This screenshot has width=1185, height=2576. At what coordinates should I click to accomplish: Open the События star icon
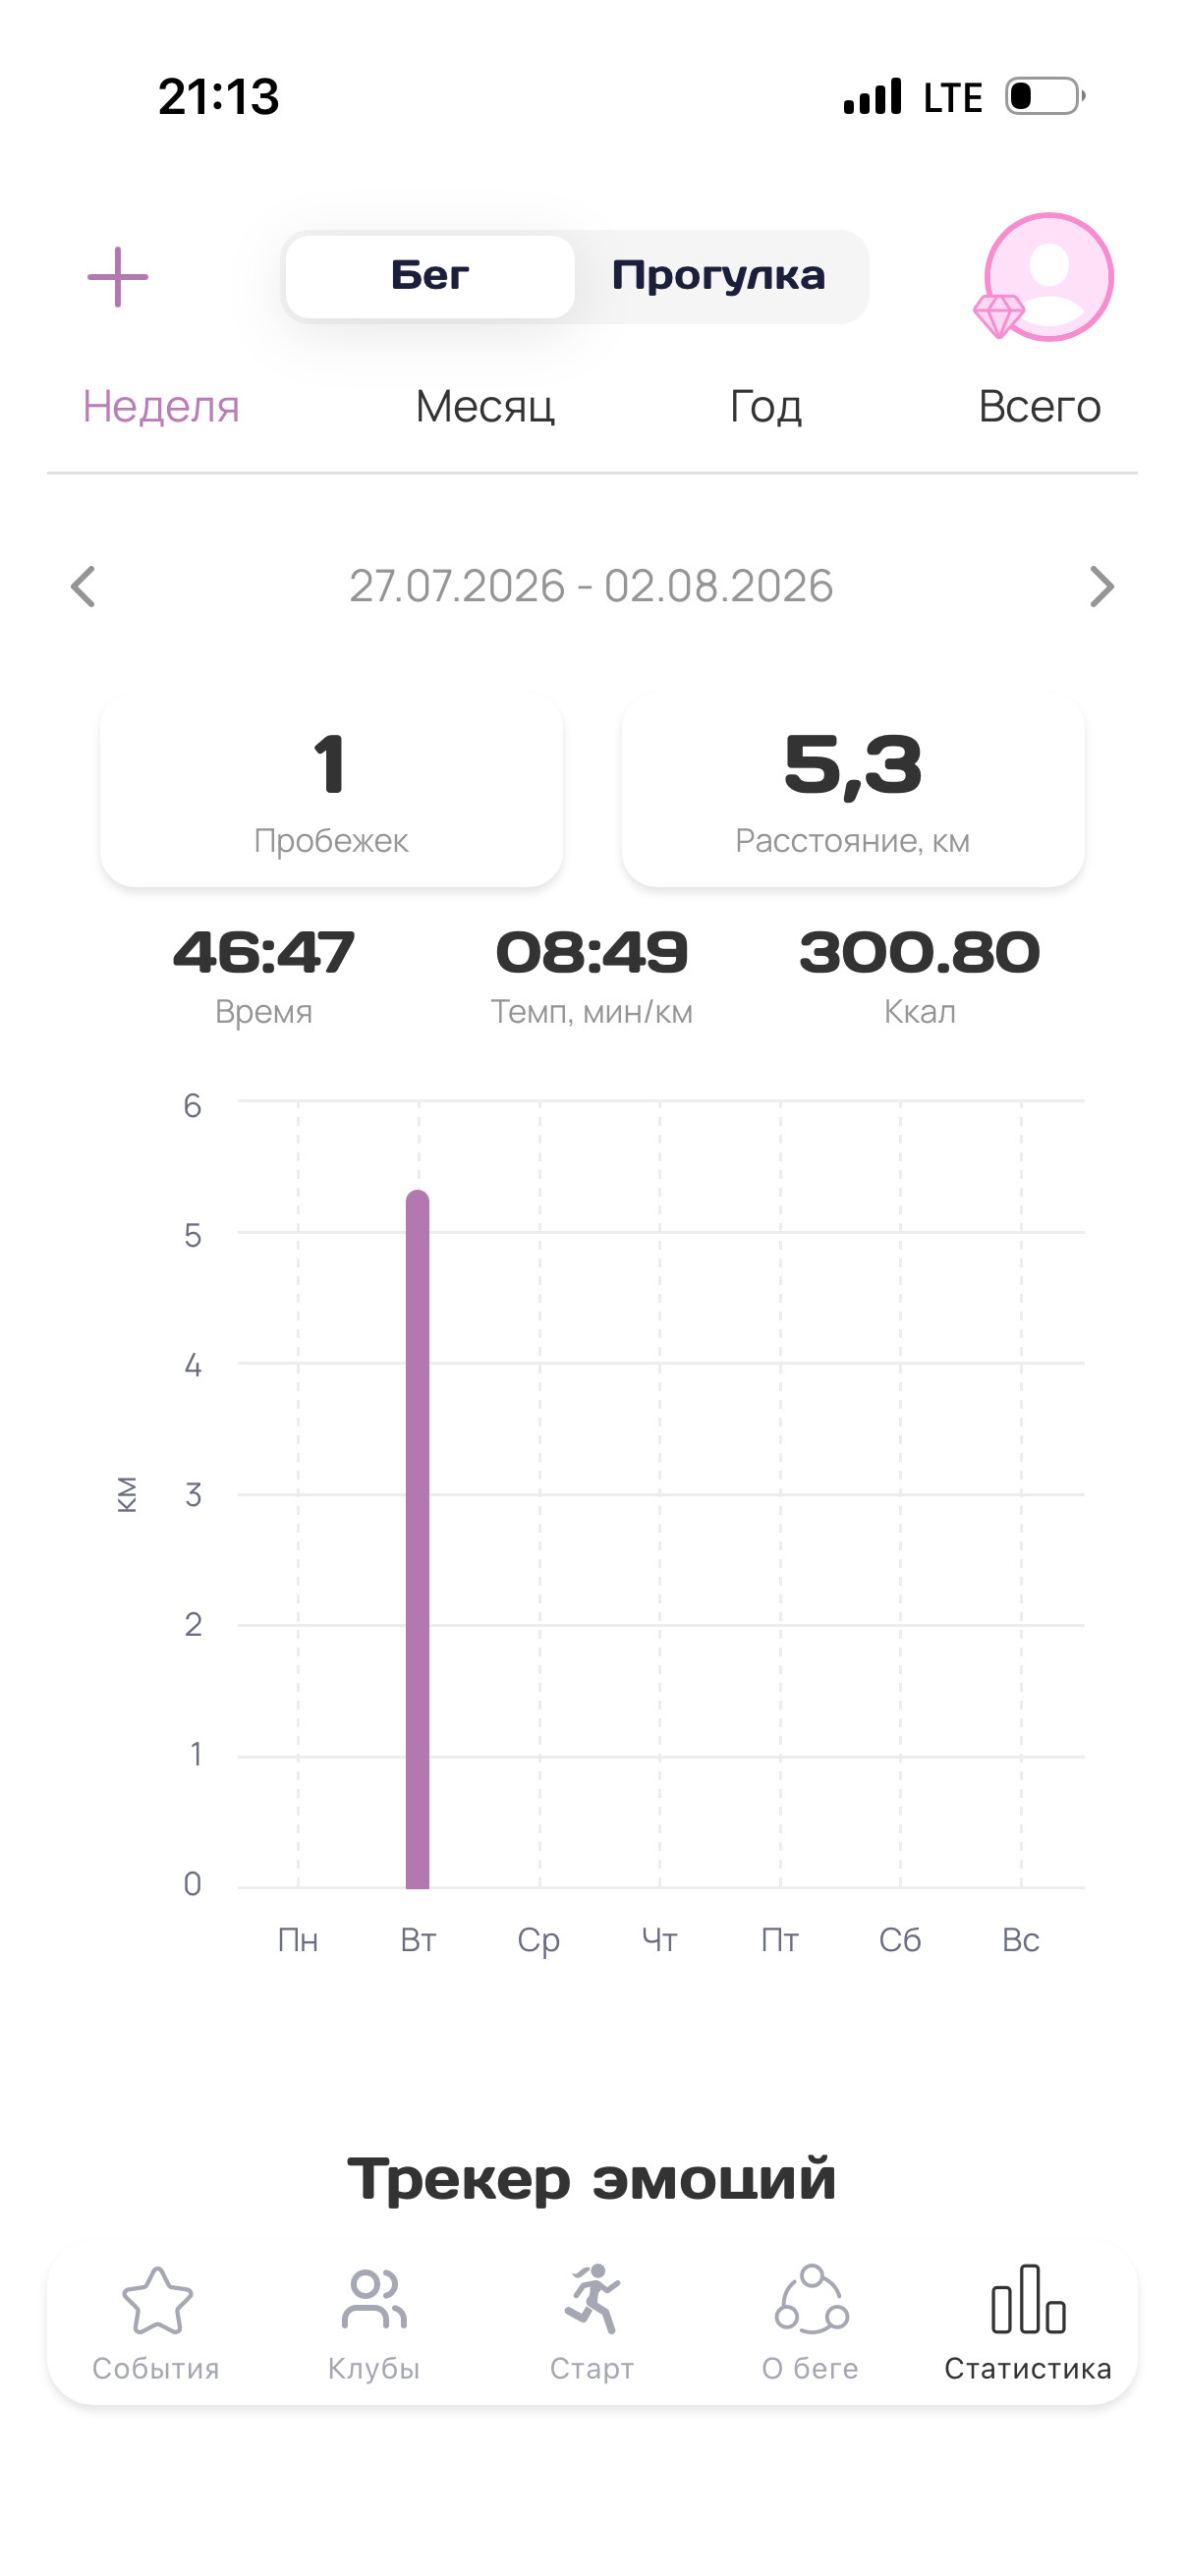click(x=157, y=2300)
